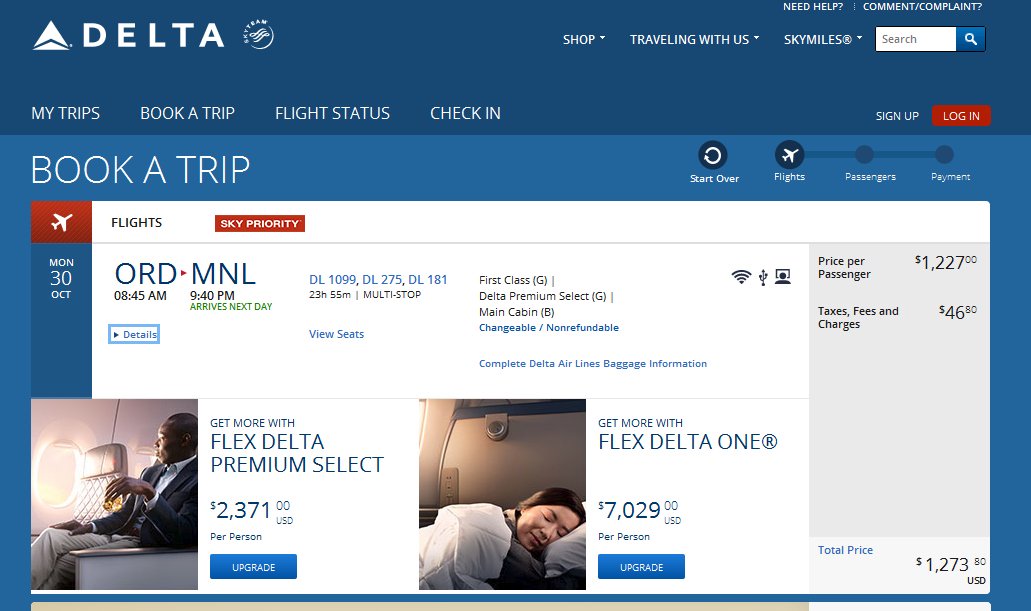
Task: Open the SHOP dropdown menu
Action: pyautogui.click(x=584, y=40)
